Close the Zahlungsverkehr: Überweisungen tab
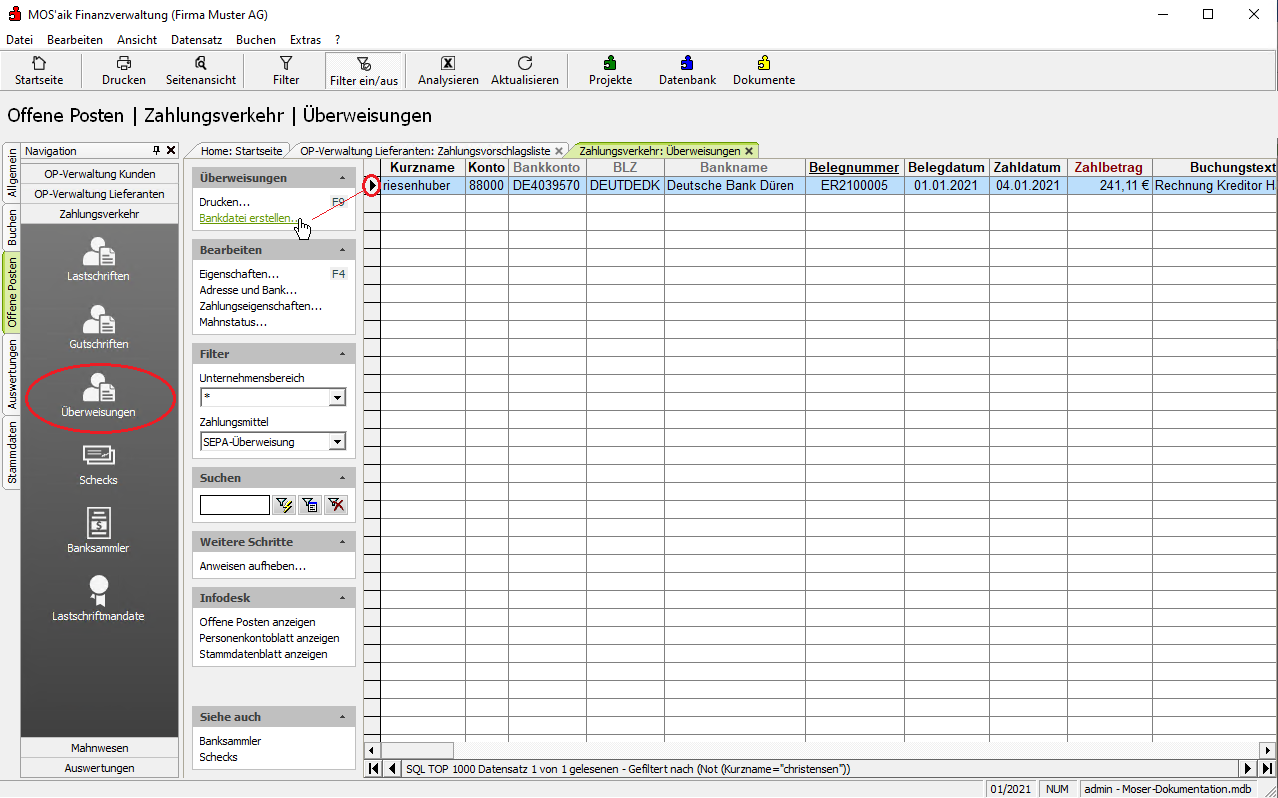Viewport: 1278px width, 798px height. [x=749, y=151]
